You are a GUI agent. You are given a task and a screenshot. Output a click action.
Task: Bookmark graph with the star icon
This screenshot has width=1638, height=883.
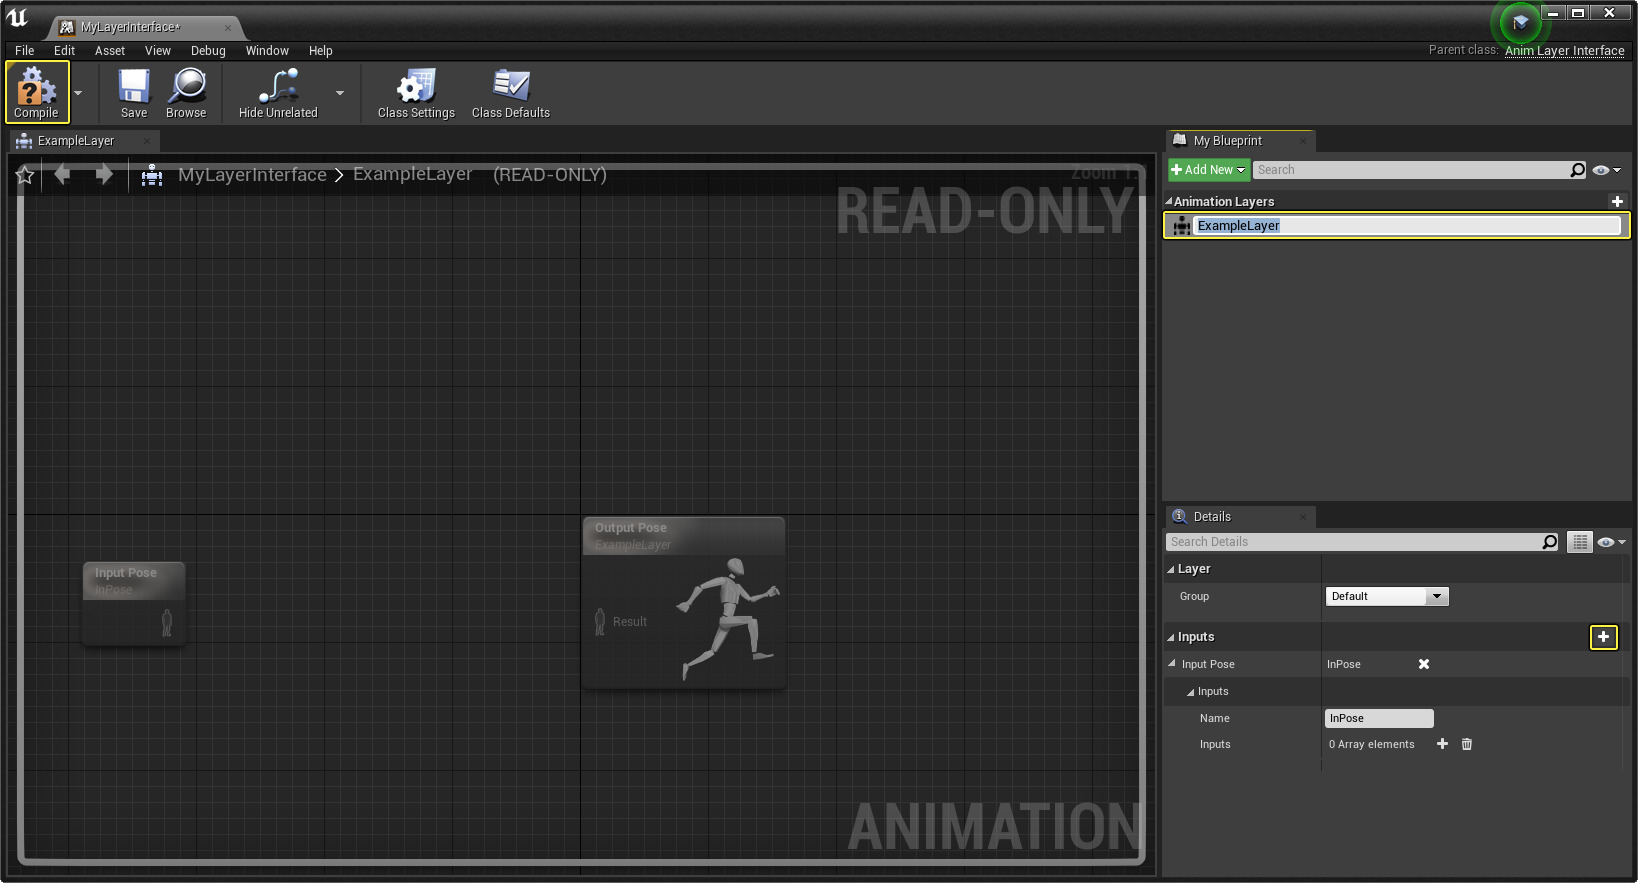point(25,176)
